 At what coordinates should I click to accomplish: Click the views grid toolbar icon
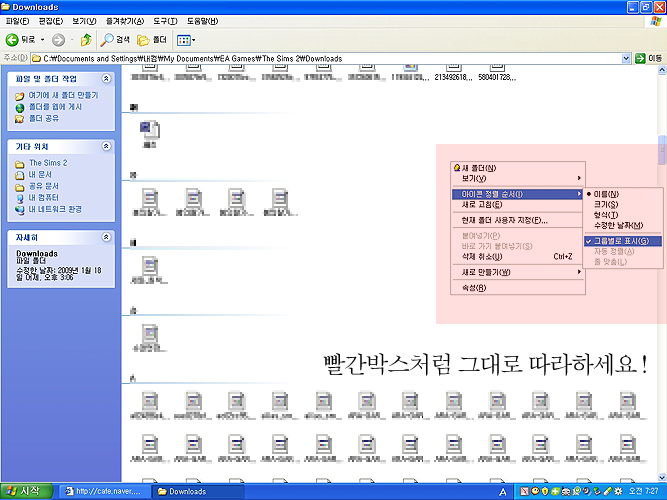[183, 40]
